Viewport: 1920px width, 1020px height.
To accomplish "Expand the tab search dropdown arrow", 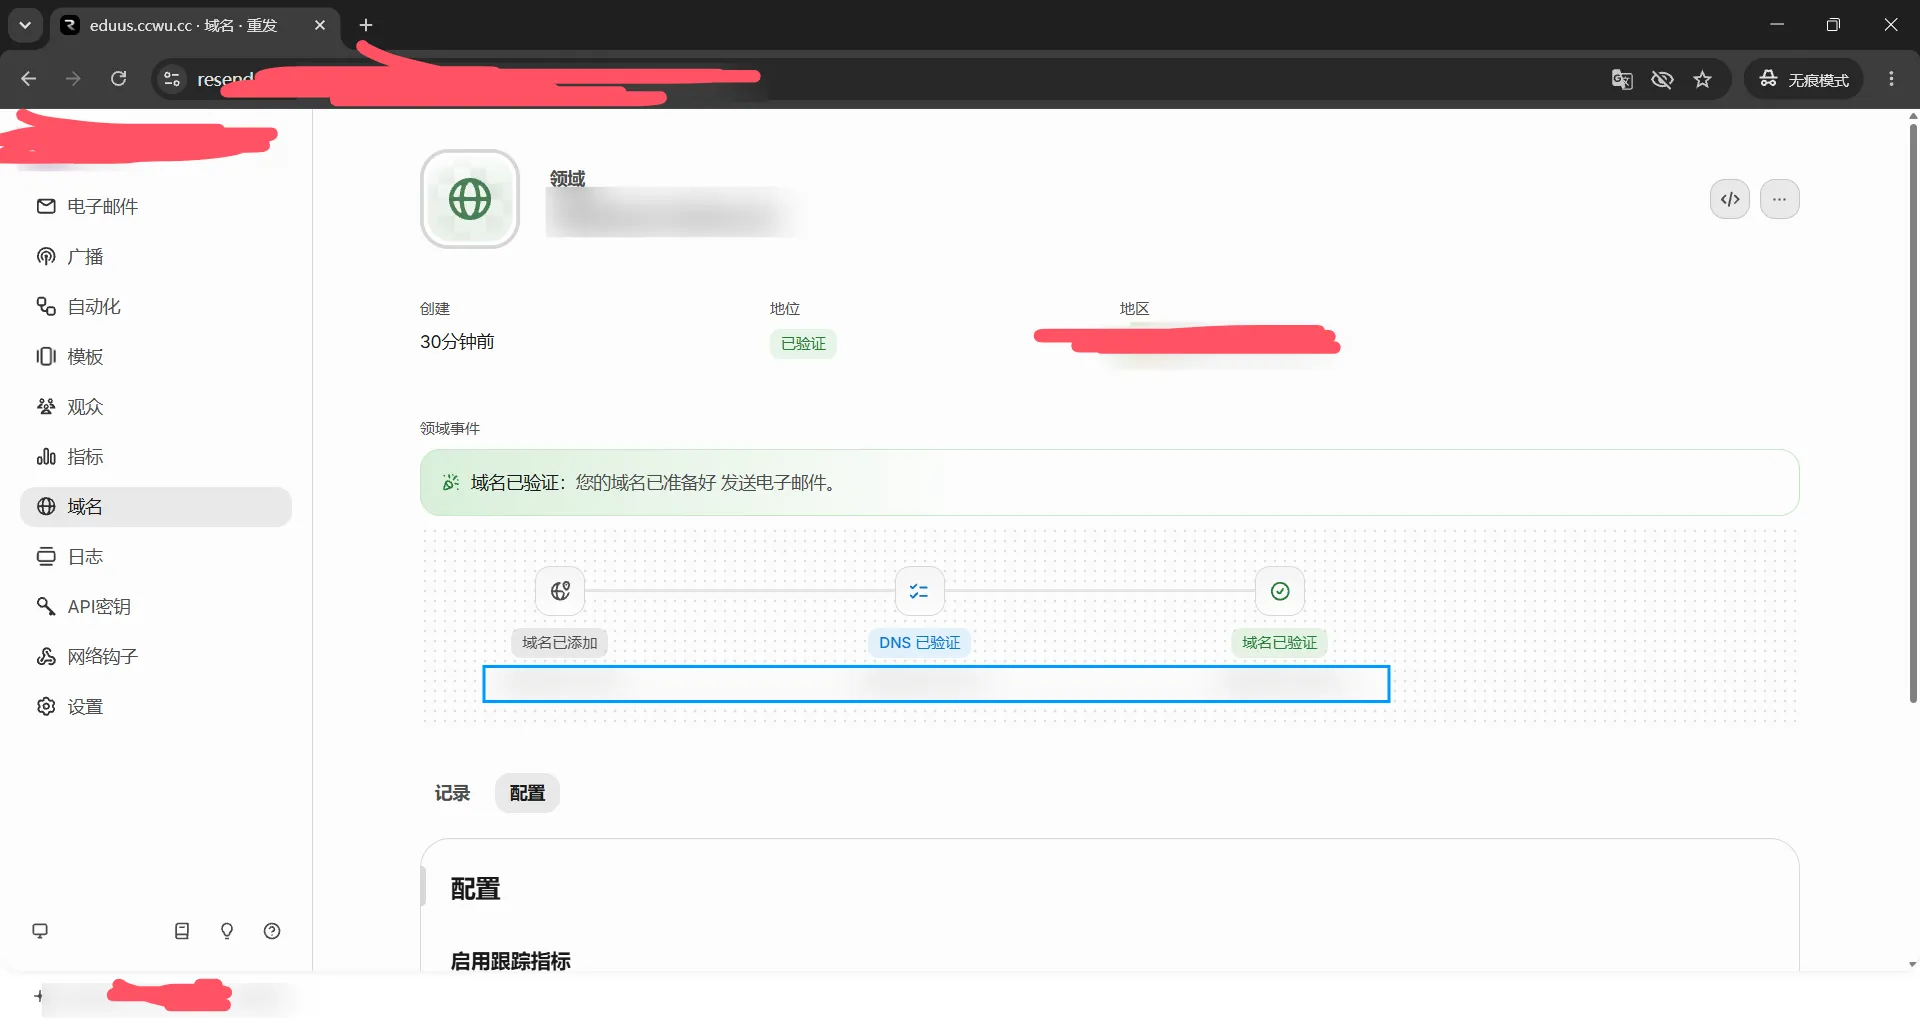I will 25,25.
